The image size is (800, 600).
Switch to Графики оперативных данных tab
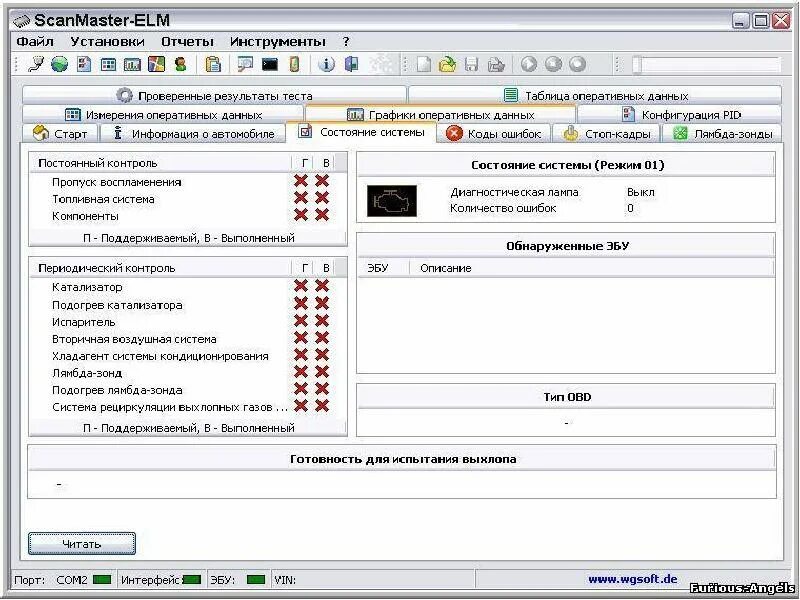[x=440, y=115]
